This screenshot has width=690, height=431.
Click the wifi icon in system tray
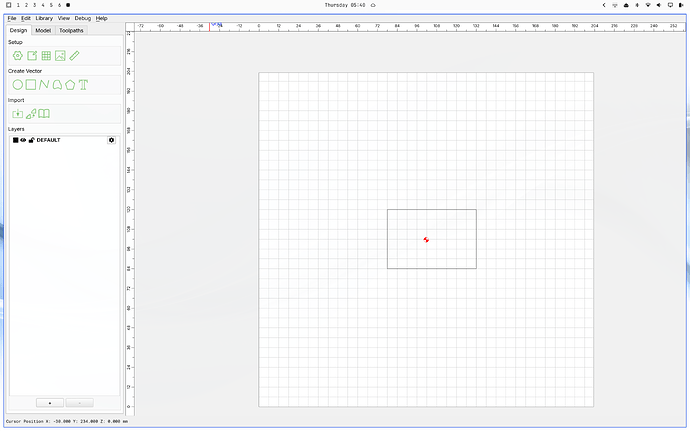648,5
